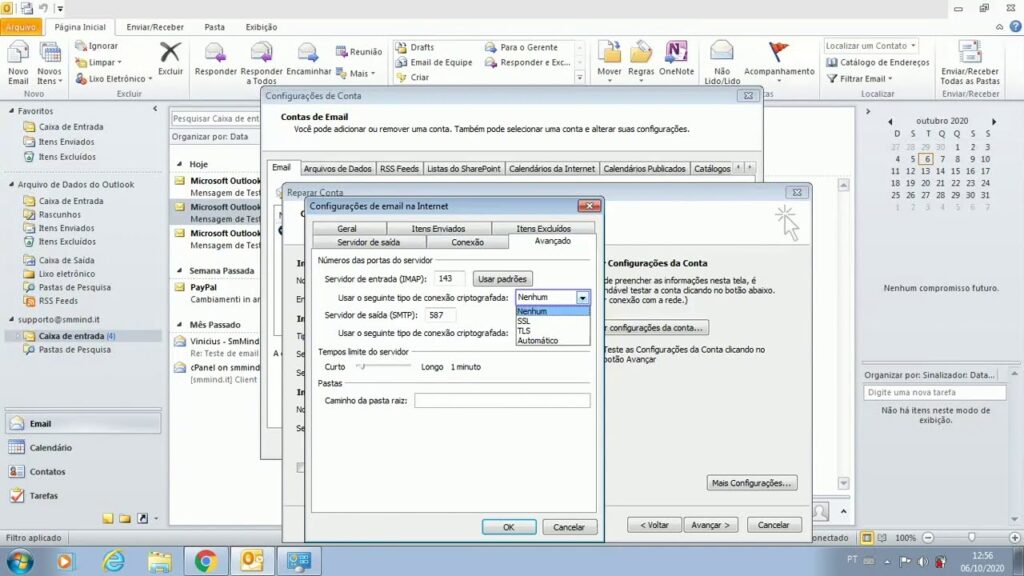Click the Responder ribbon icon

click(x=216, y=59)
